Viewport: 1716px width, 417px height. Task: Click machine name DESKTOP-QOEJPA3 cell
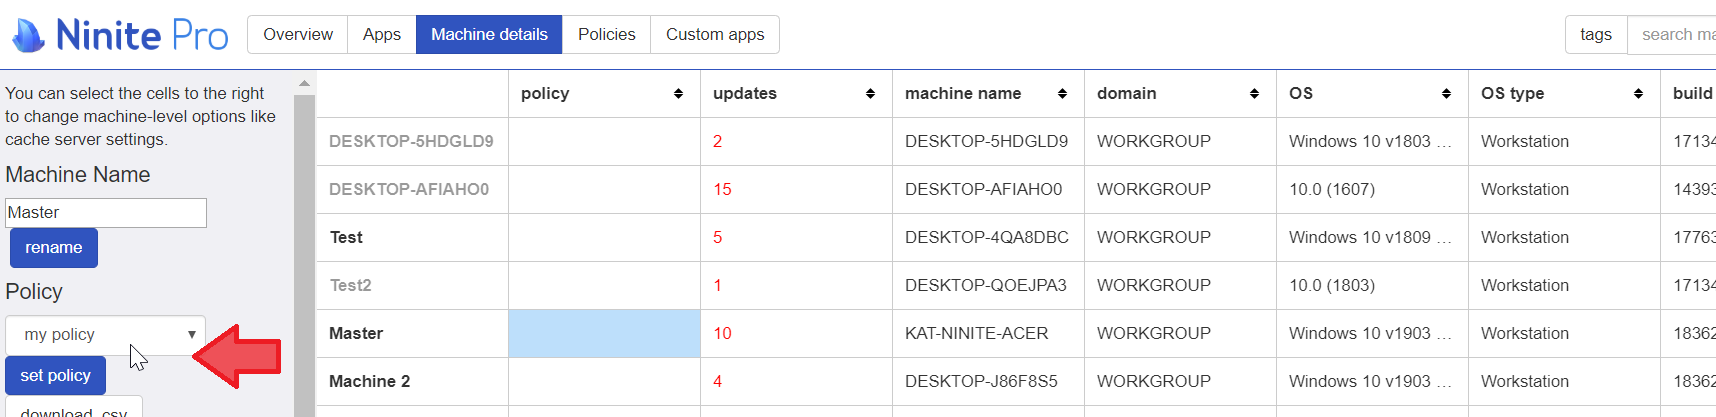click(988, 285)
